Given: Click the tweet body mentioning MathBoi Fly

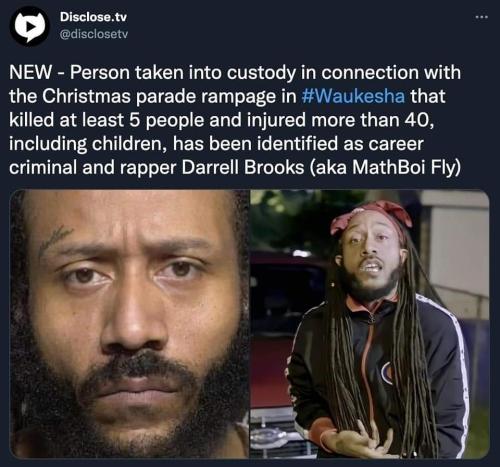Looking at the screenshot, I should click(x=235, y=120).
